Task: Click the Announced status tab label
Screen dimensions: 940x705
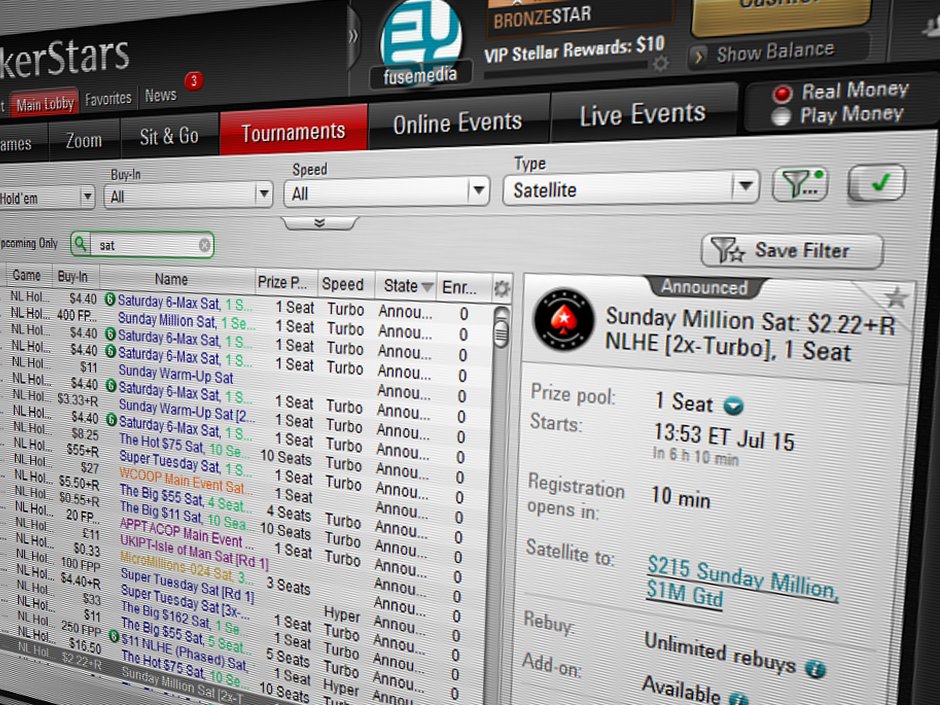Action: coord(704,287)
